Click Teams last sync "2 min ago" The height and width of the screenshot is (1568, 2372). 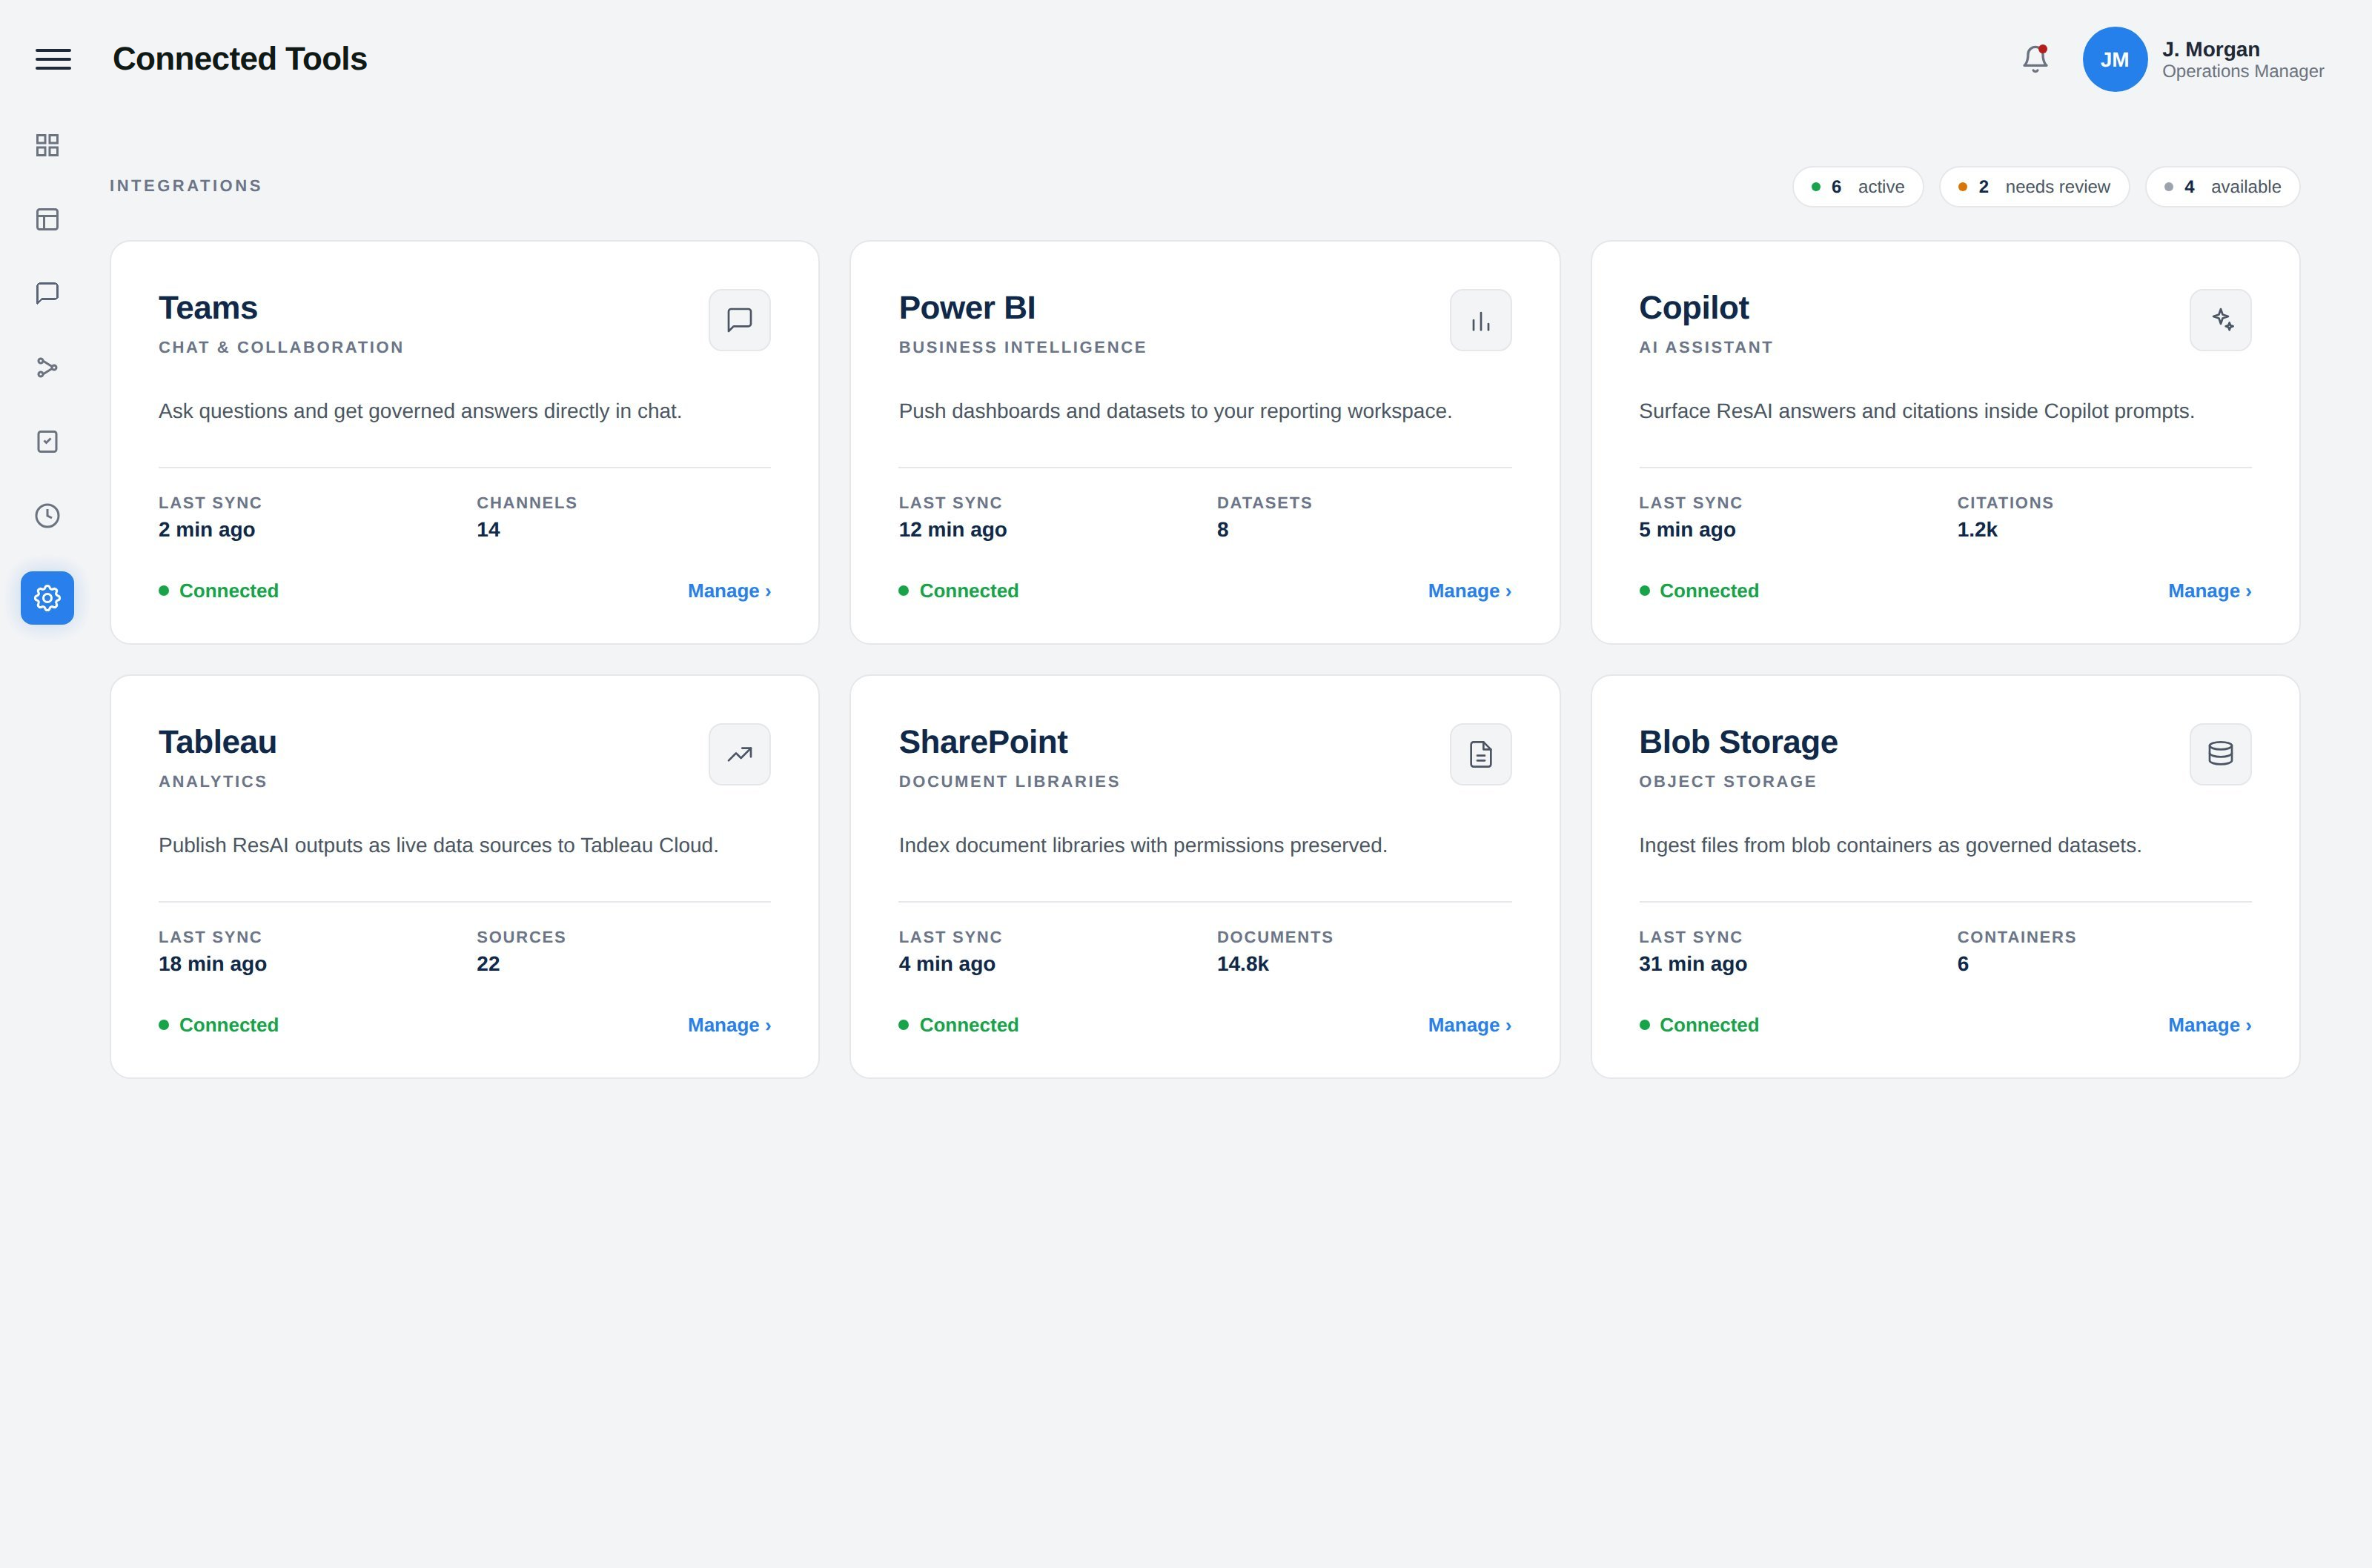(207, 530)
